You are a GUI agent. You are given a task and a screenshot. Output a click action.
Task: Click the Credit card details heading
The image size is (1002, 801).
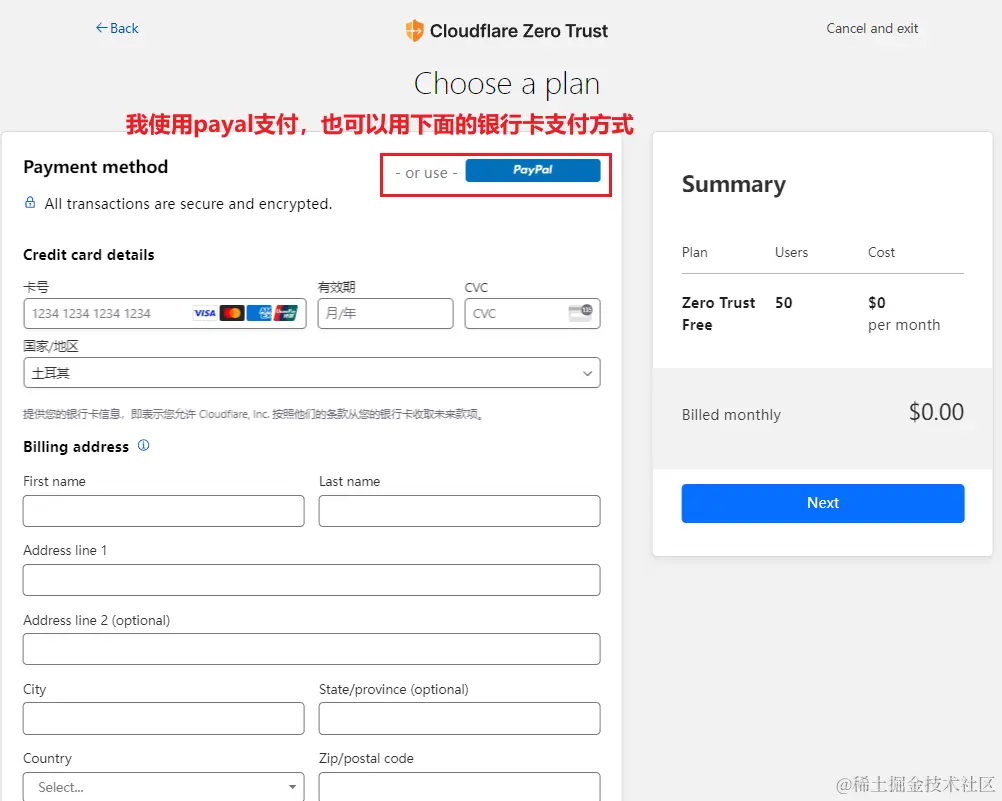(89, 255)
